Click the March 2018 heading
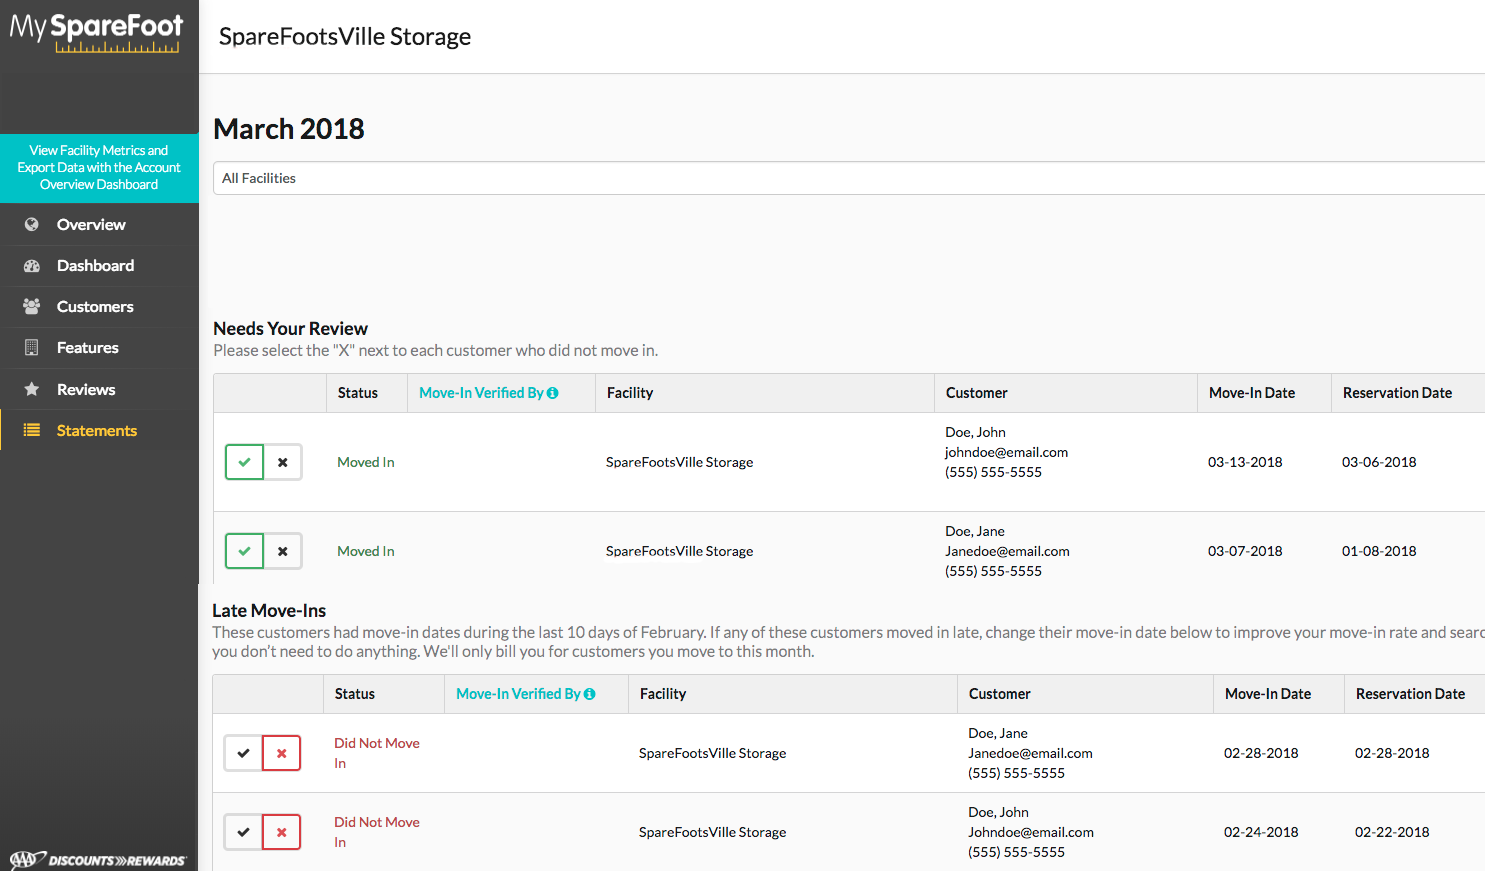 click(289, 129)
